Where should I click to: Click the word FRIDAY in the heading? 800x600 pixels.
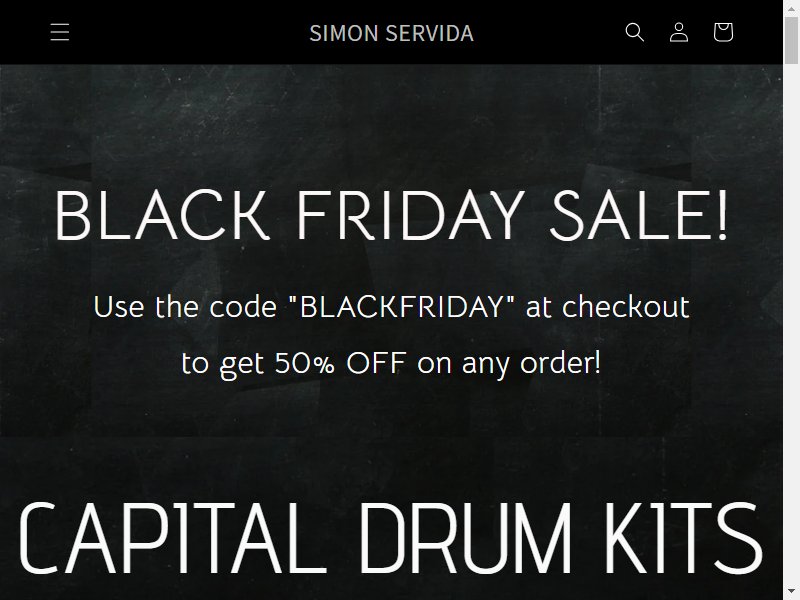pos(410,215)
